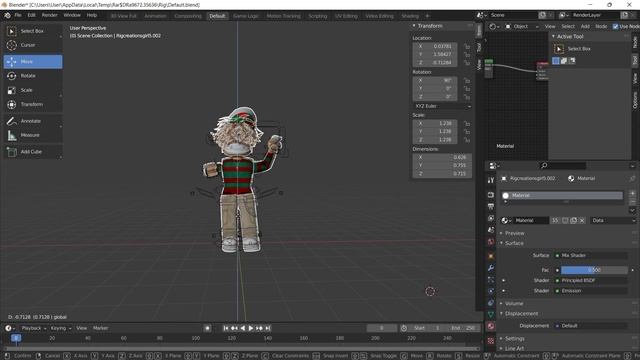Select the Select Box tool
Screen dimensions: 640x360
point(33,31)
